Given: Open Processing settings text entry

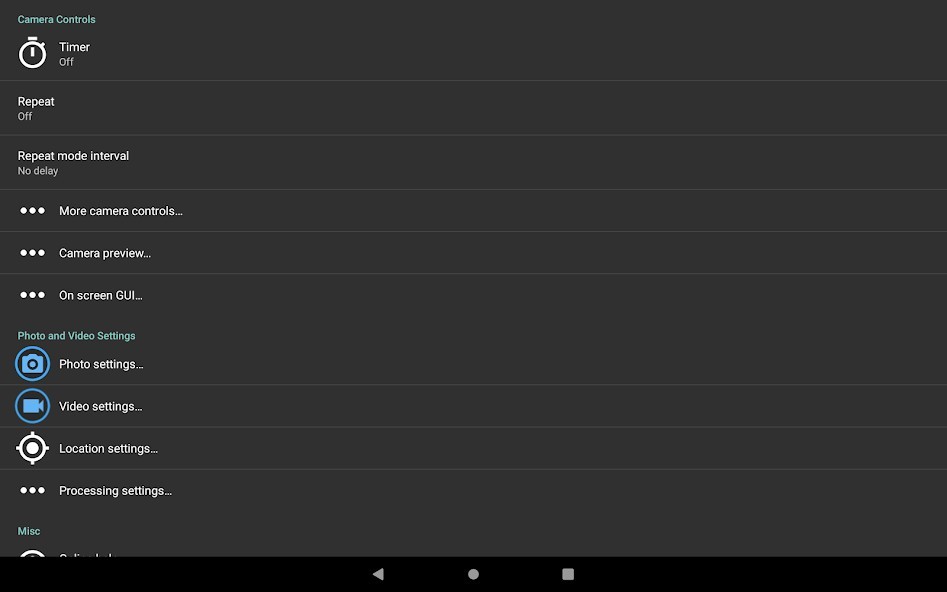Looking at the screenshot, I should coord(115,491).
